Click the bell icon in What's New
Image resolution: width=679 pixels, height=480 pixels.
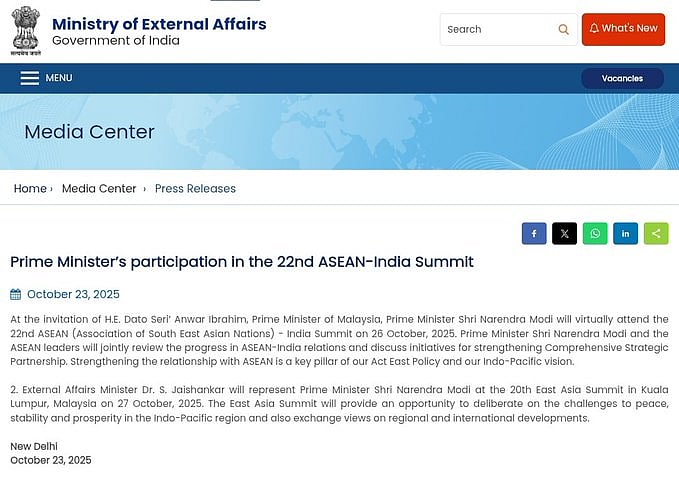(594, 29)
